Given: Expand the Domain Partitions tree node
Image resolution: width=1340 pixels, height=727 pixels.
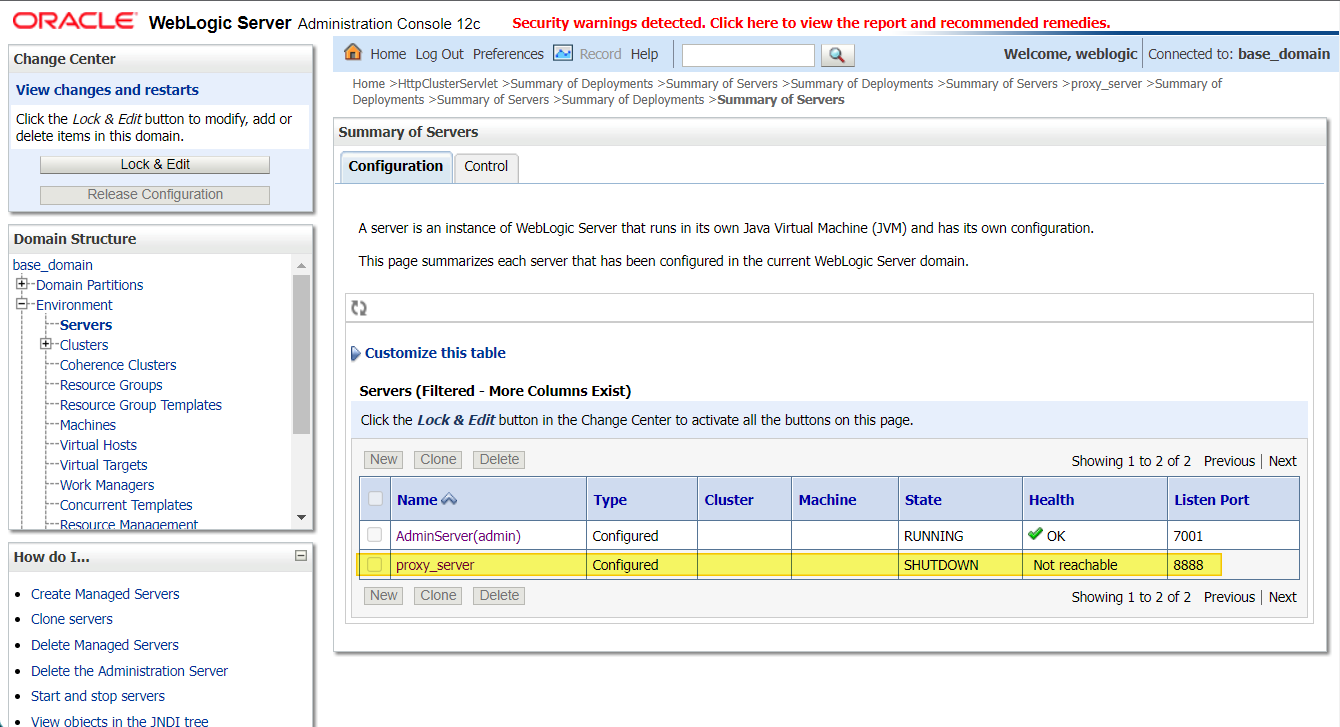Looking at the screenshot, I should (22, 284).
